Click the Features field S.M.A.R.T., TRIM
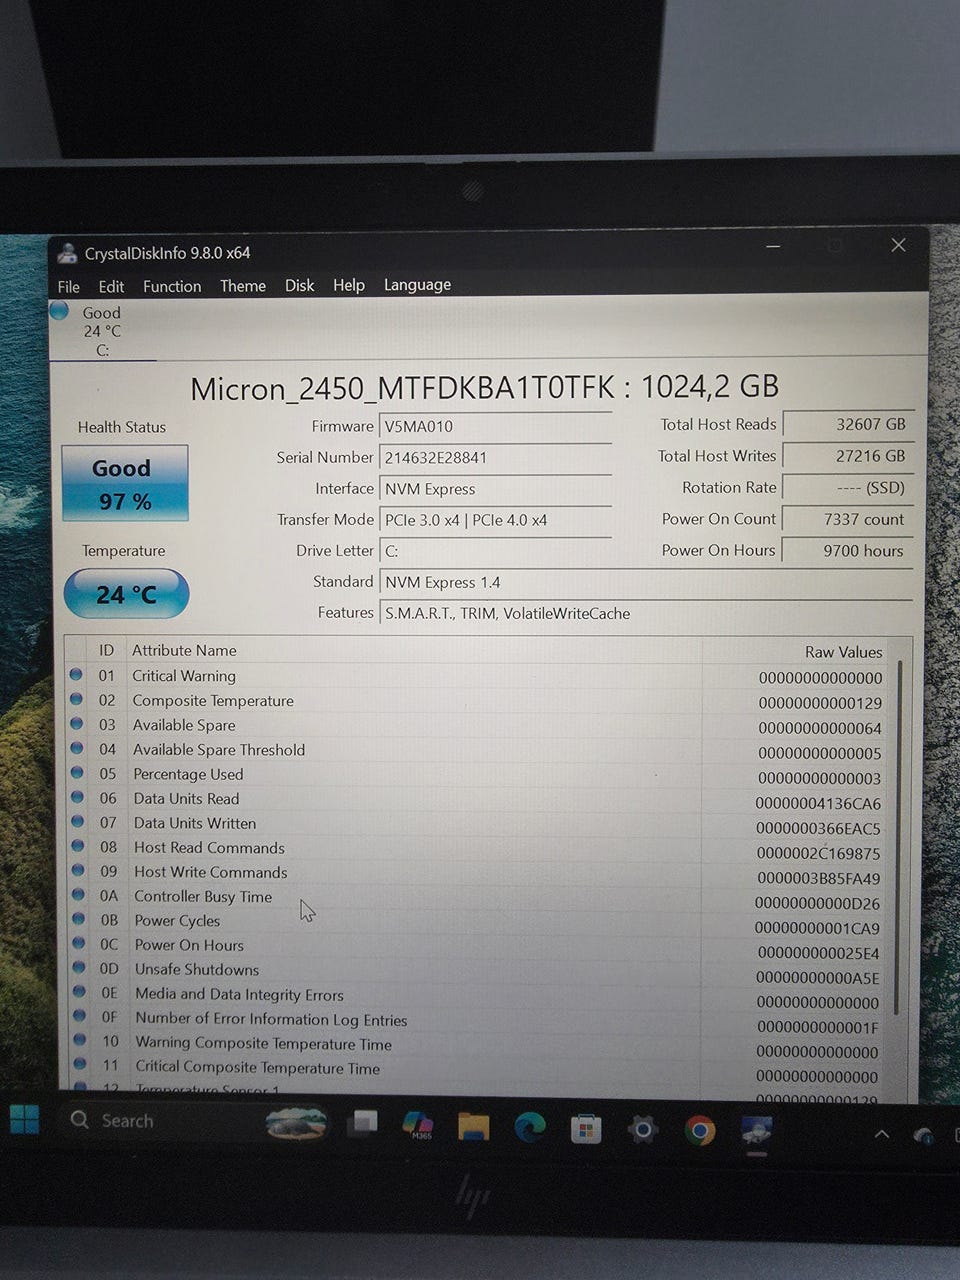 [x=645, y=613]
